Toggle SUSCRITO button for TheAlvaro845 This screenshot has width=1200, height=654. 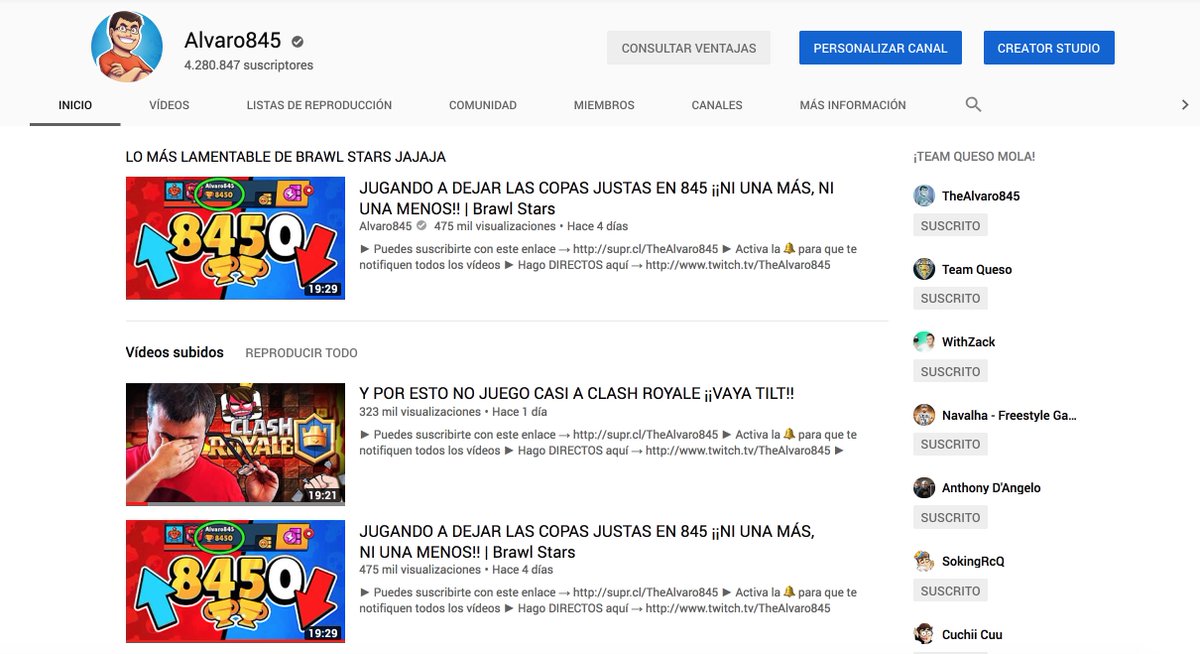point(950,226)
